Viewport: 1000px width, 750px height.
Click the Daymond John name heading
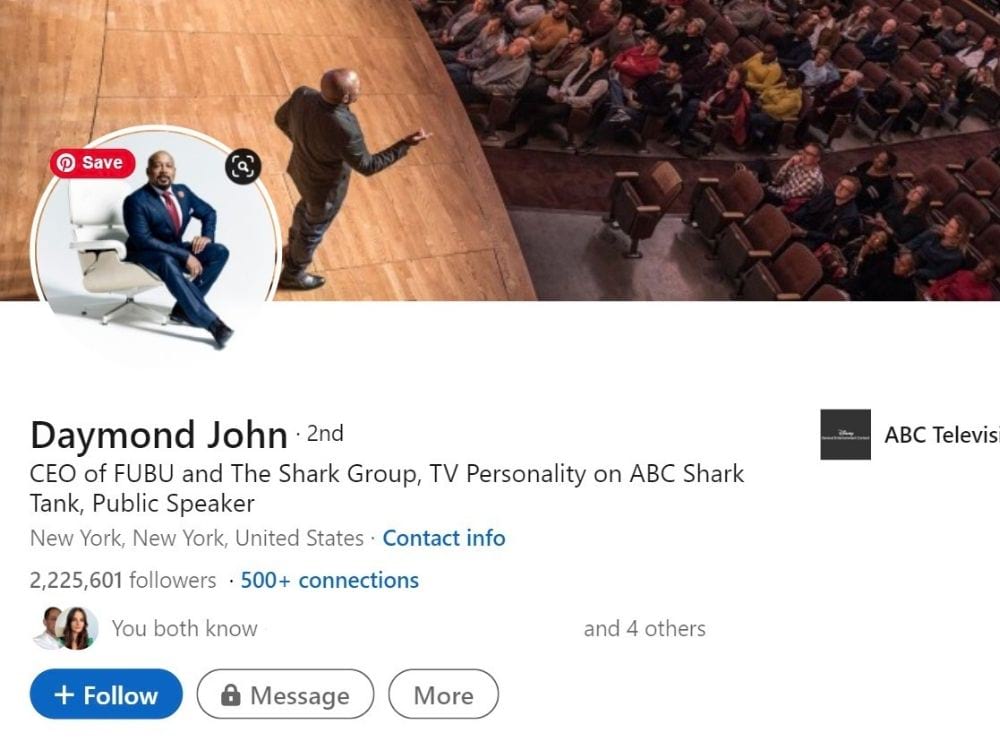[159, 436]
